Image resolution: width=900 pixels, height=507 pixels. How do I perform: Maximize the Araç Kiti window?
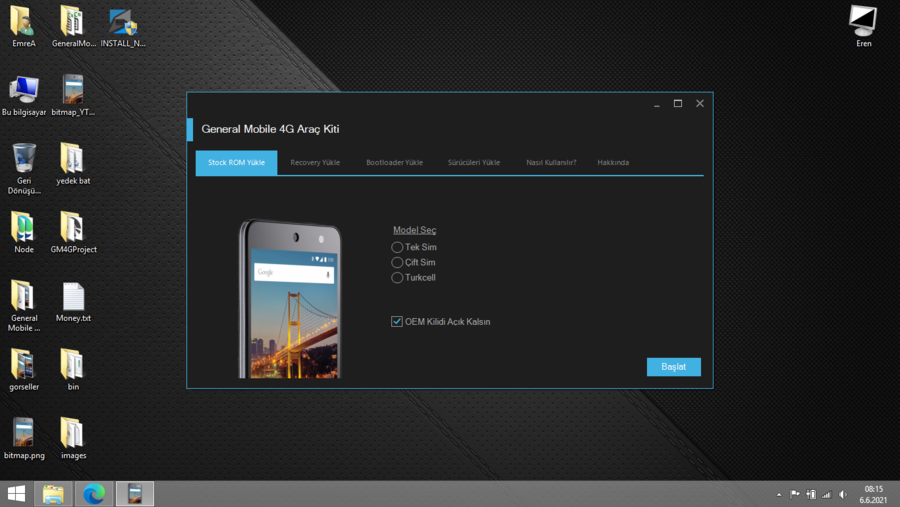click(678, 103)
